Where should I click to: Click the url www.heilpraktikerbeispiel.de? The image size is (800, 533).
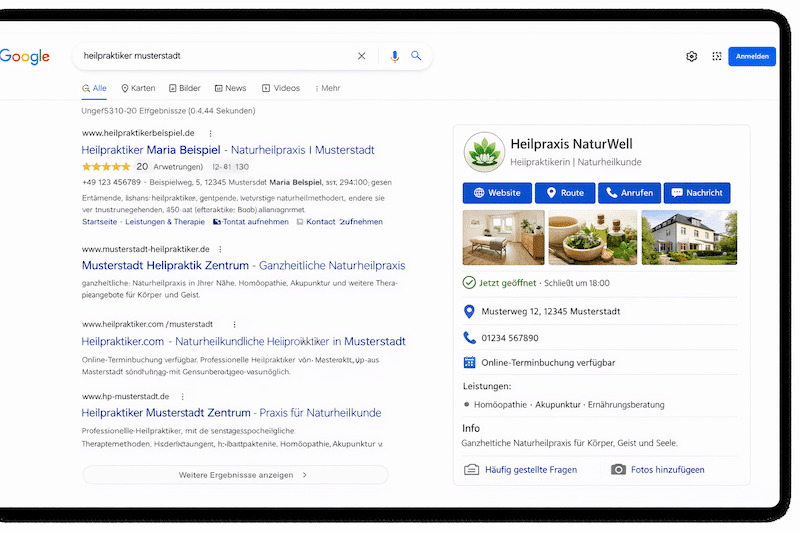[x=138, y=133]
